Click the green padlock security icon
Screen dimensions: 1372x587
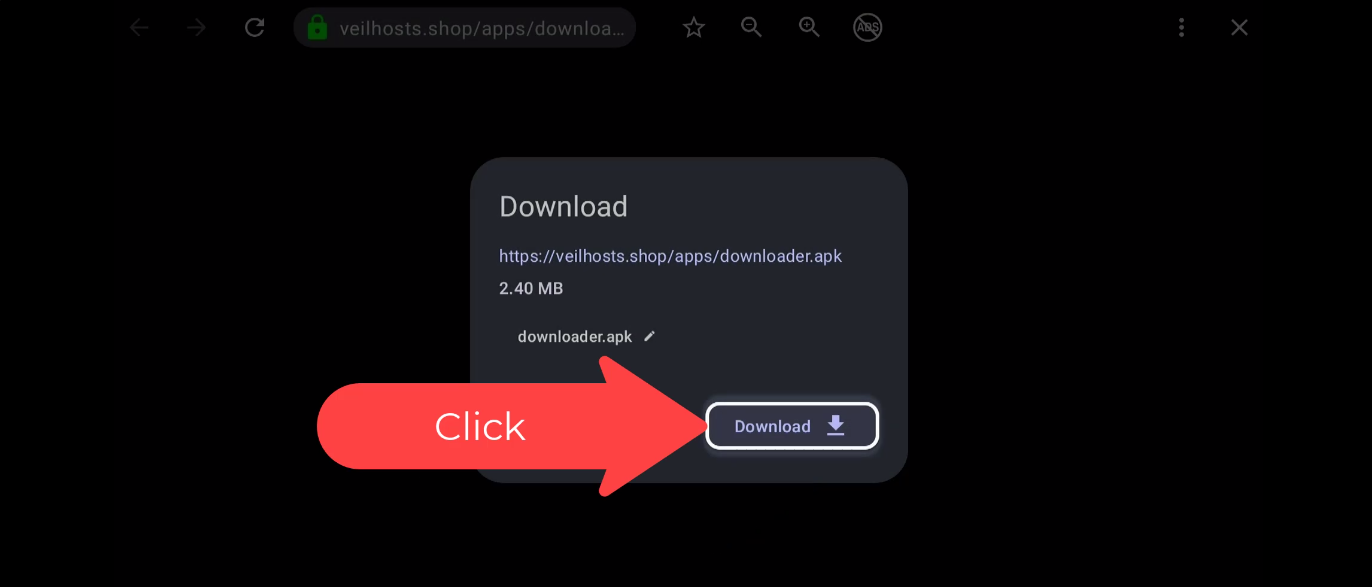[x=317, y=28]
